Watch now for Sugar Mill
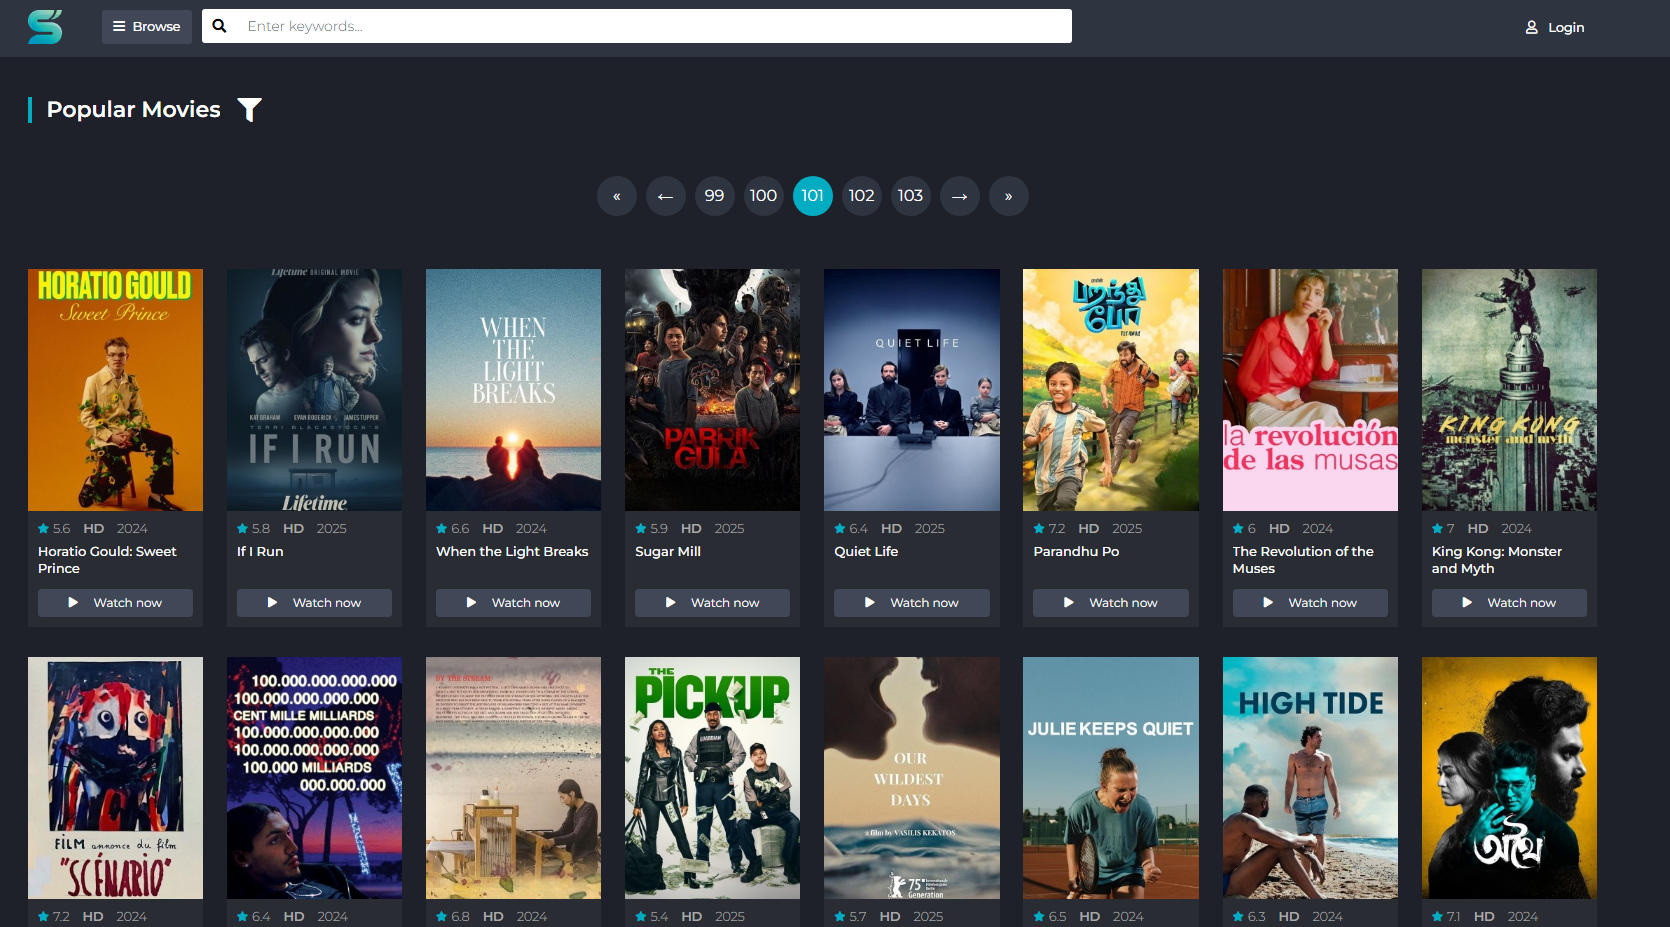 tap(712, 603)
